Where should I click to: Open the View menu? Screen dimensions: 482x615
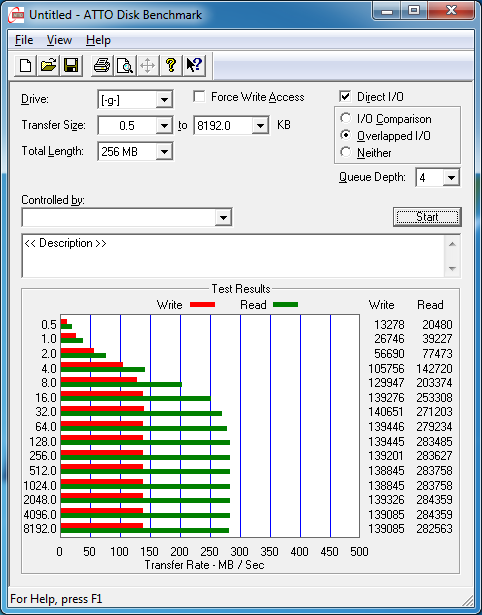tap(59, 40)
